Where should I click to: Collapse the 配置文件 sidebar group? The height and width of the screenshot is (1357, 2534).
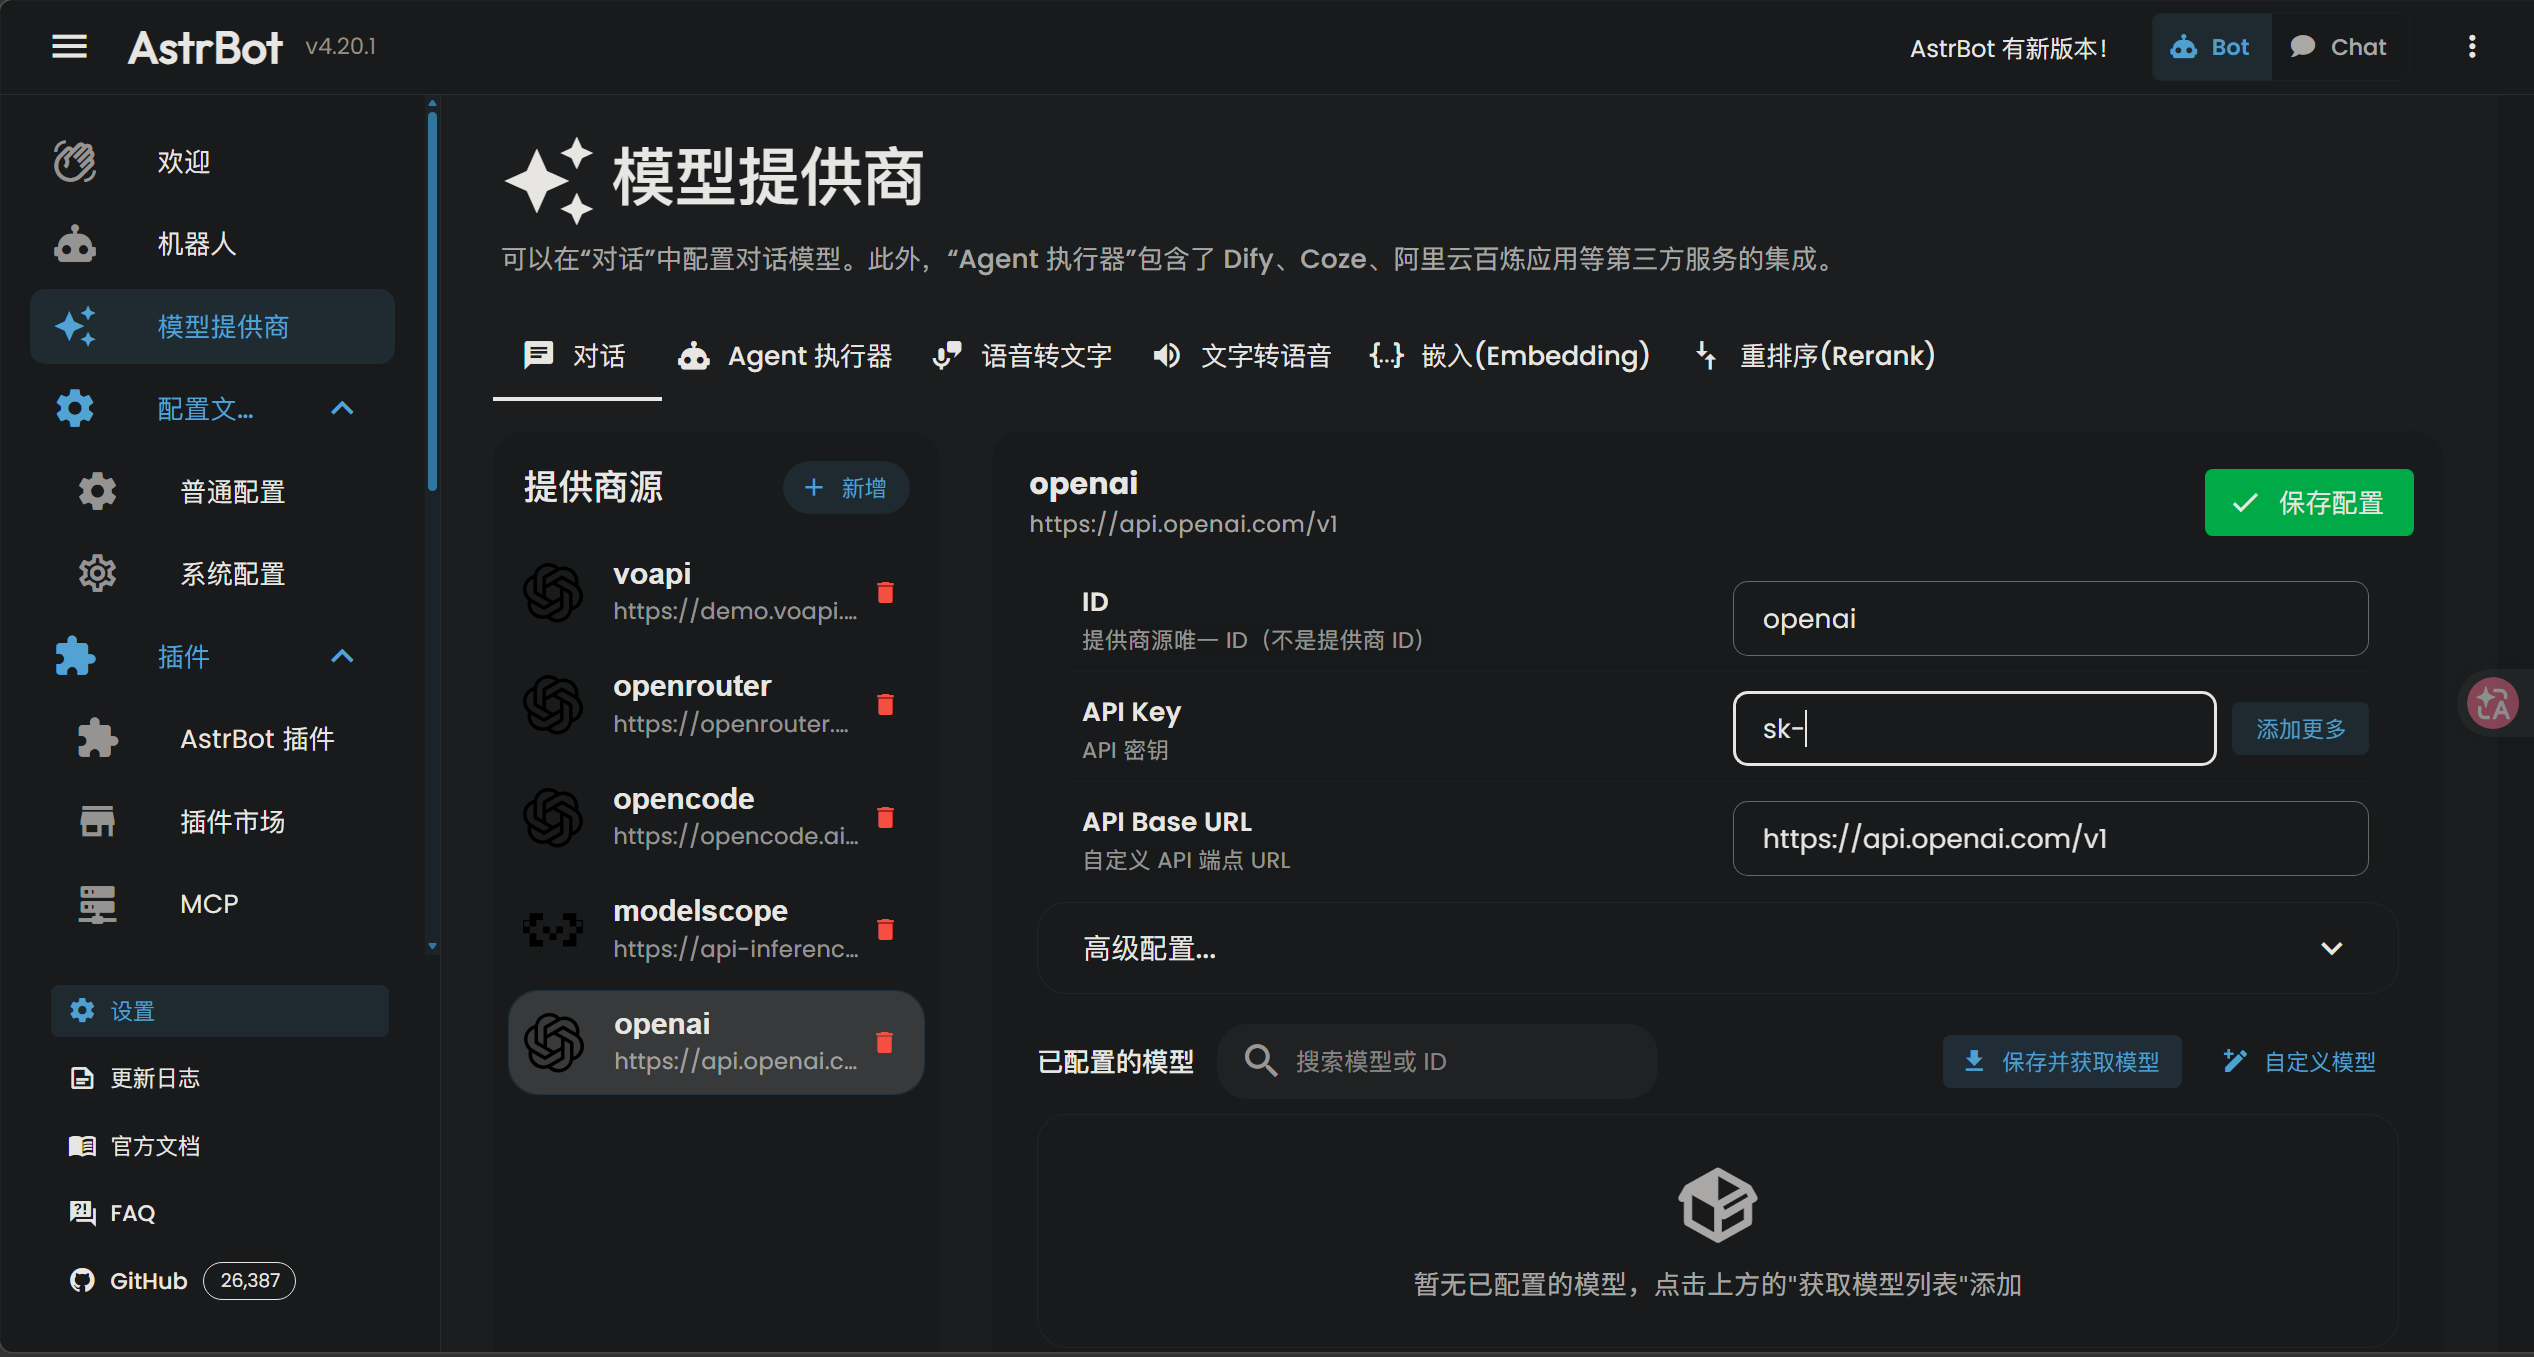click(342, 409)
